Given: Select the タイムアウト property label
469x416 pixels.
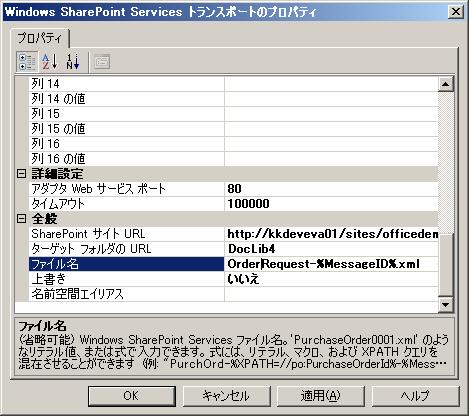Looking at the screenshot, I should coord(127,204).
